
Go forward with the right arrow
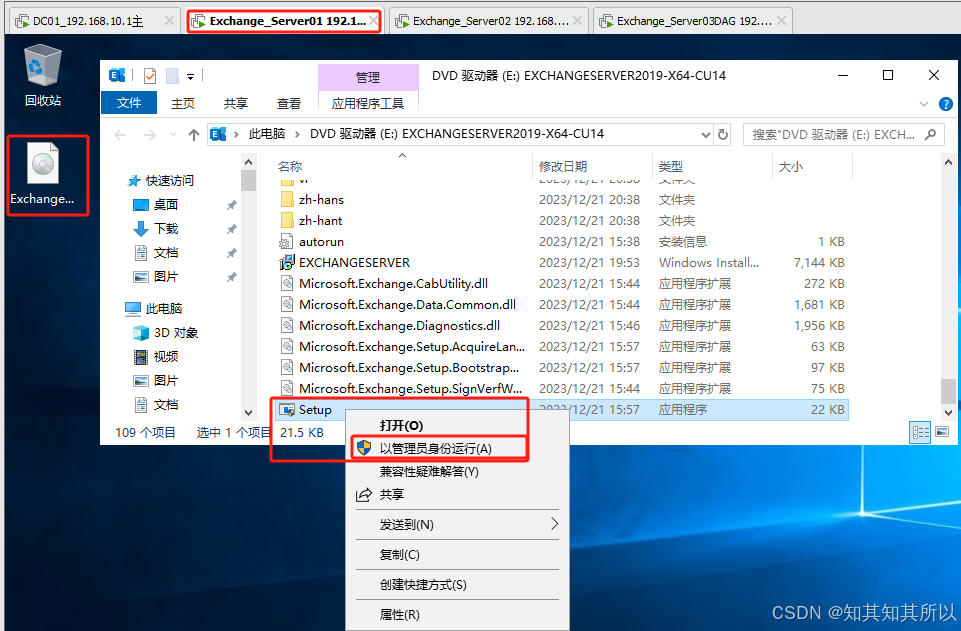pos(150,135)
